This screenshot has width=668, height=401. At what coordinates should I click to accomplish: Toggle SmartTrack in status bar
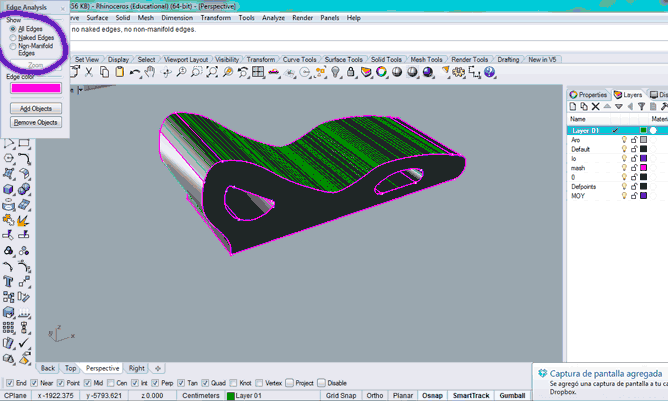(x=471, y=395)
